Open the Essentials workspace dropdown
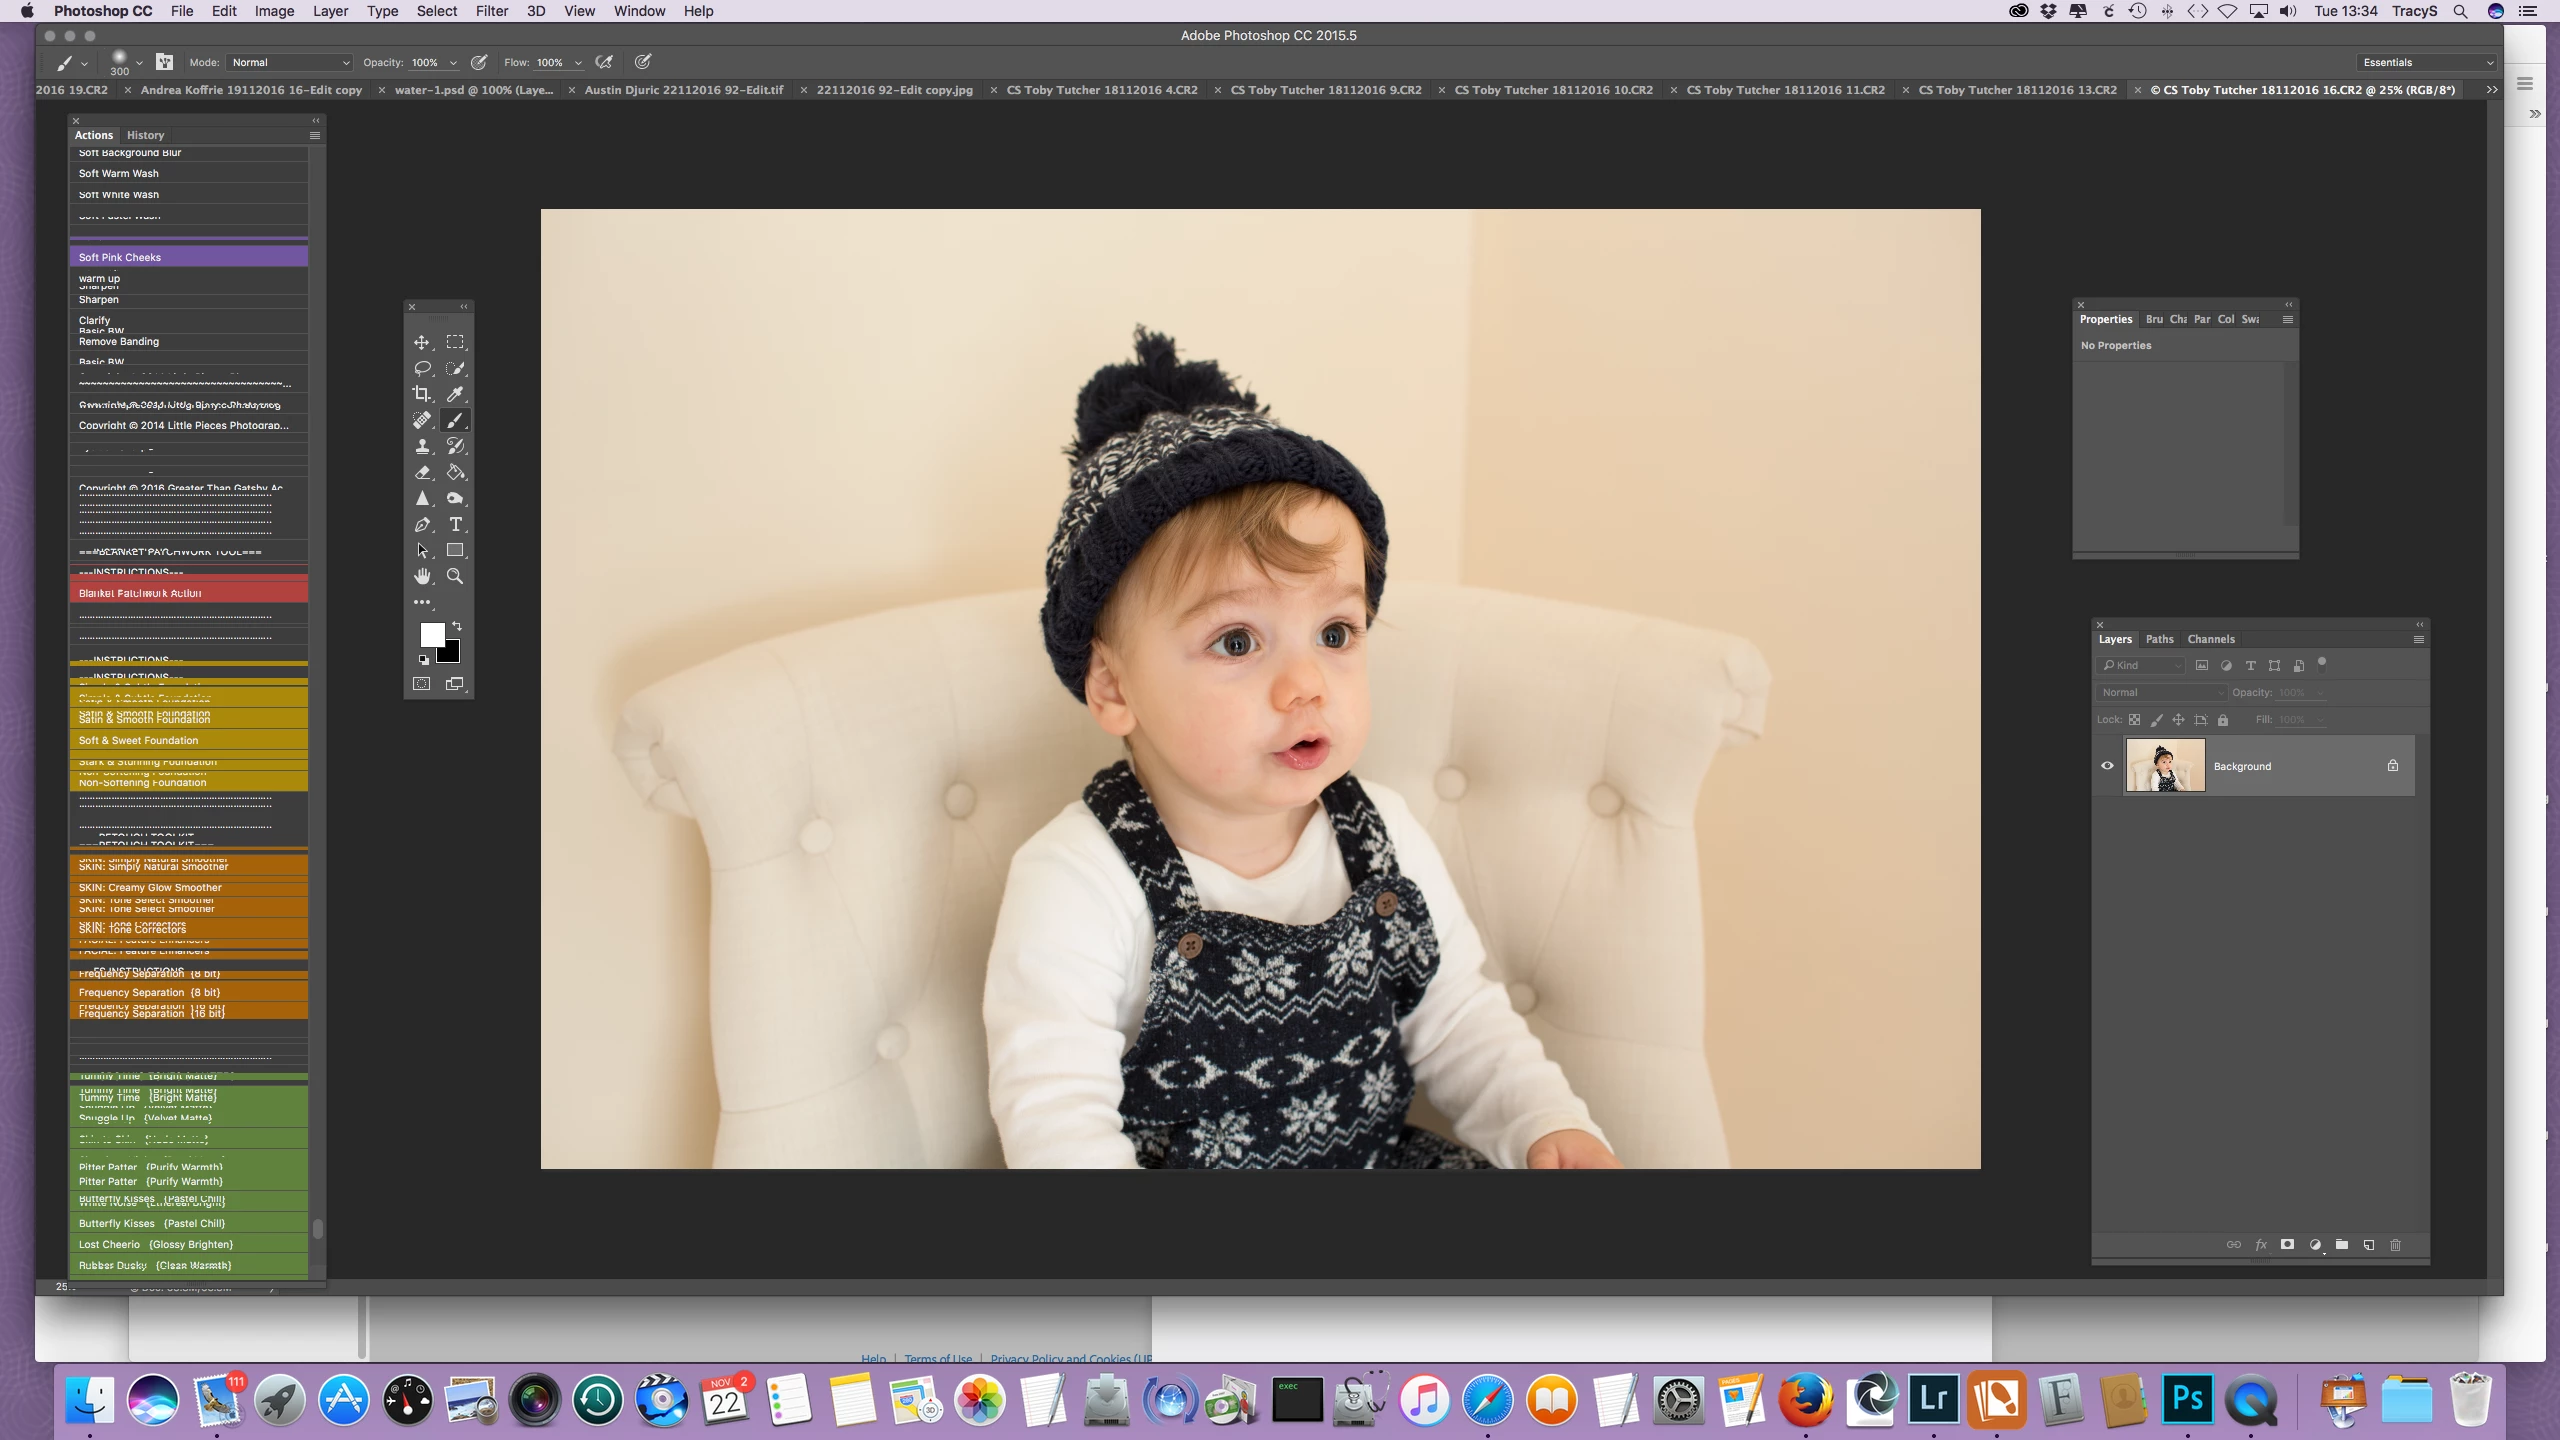The image size is (2560, 1440). (2426, 62)
